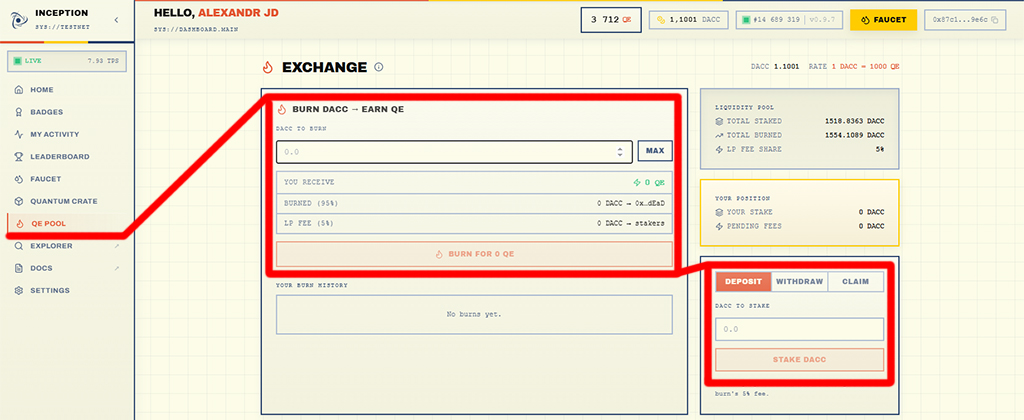Image resolution: width=1024 pixels, height=420 pixels.
Task: Switch to the Claim tab
Action: pyautogui.click(x=855, y=282)
